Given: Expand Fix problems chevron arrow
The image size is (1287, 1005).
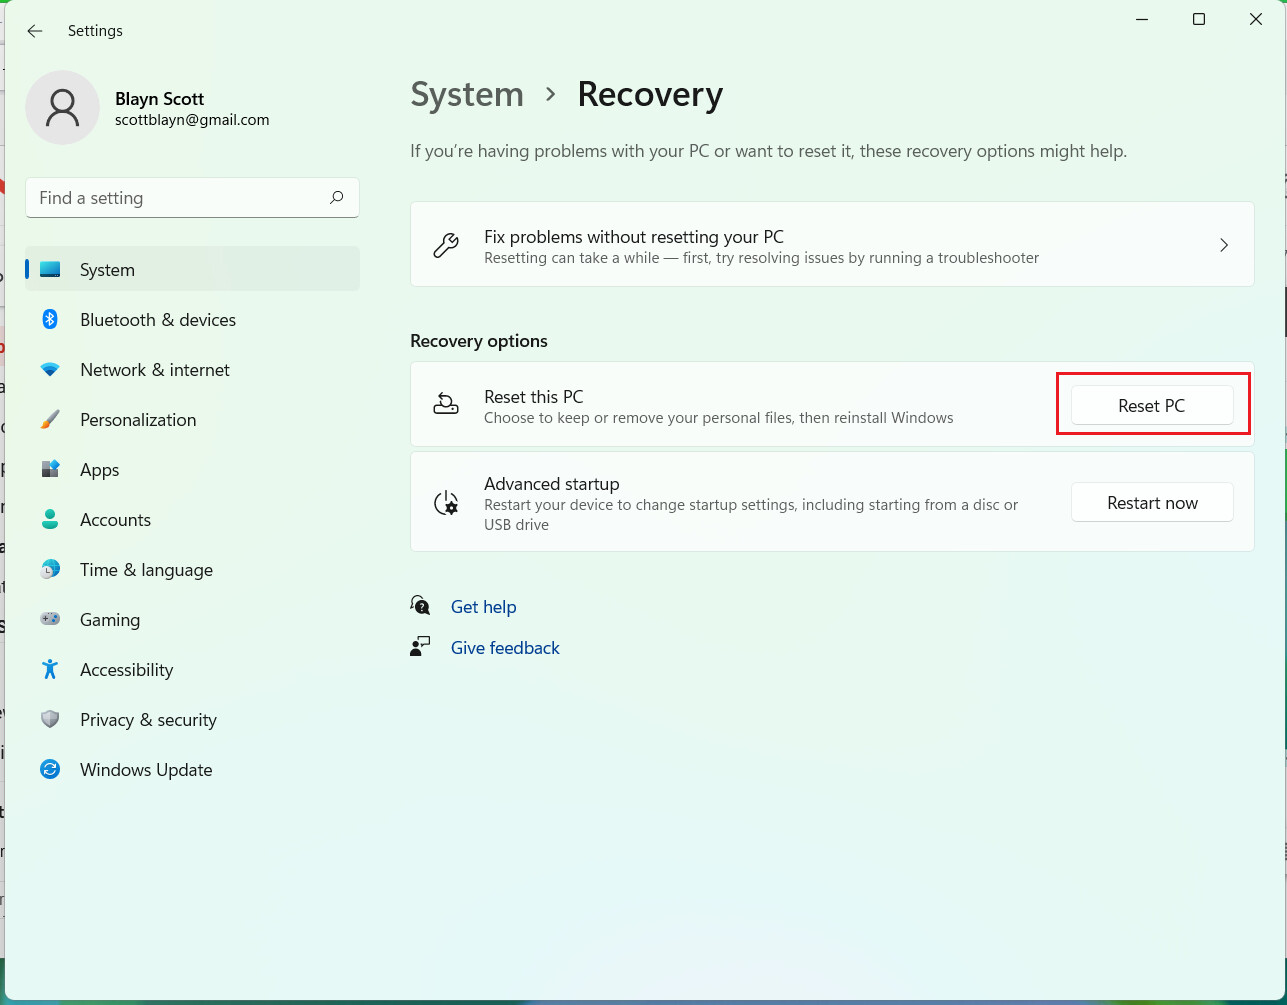Looking at the screenshot, I should 1224,245.
